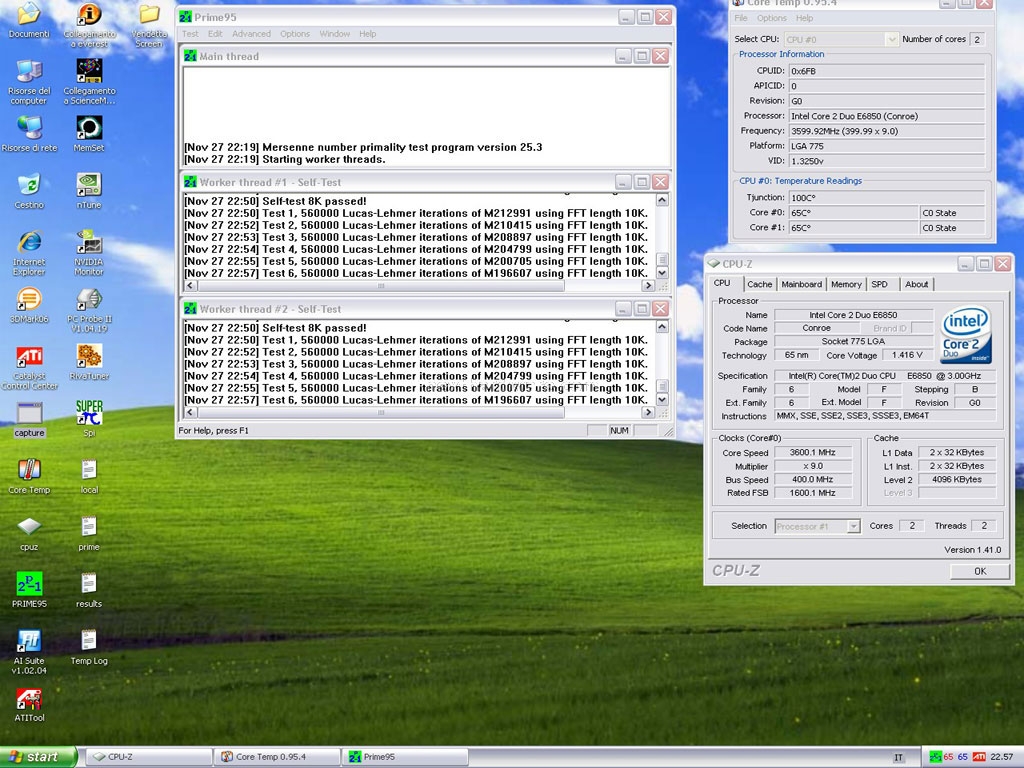Image resolution: width=1024 pixels, height=768 pixels.
Task: Click the IT language indicator in taskbar
Action: tap(899, 758)
